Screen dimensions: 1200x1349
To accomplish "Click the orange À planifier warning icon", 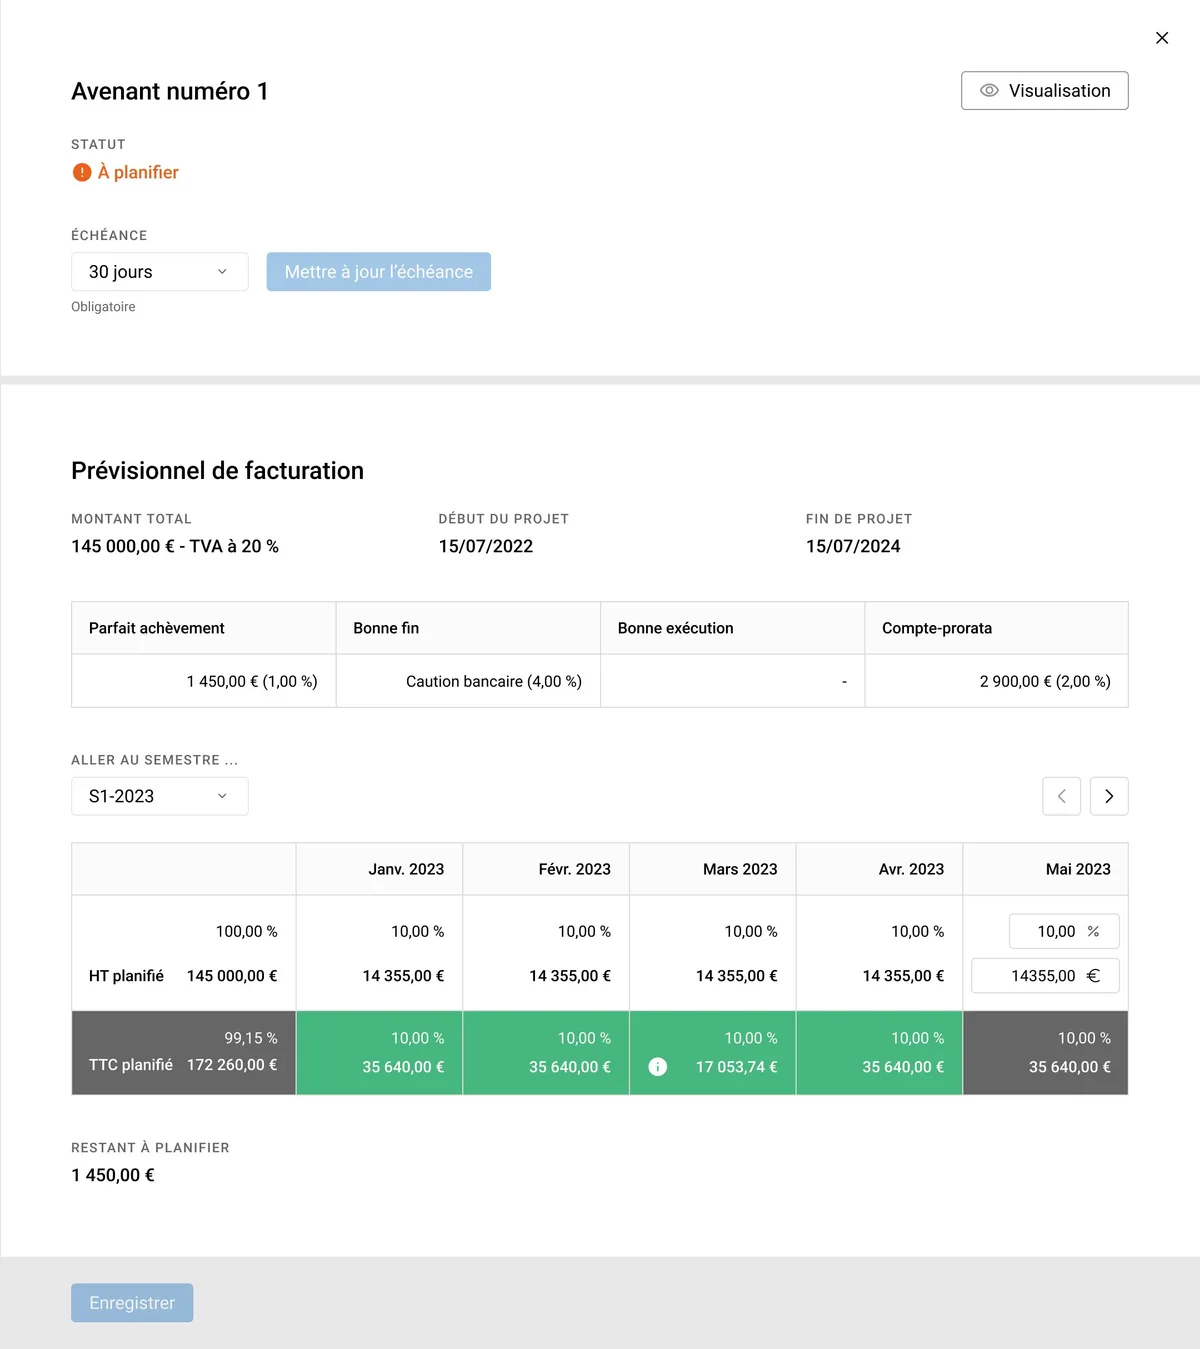I will click(82, 173).
